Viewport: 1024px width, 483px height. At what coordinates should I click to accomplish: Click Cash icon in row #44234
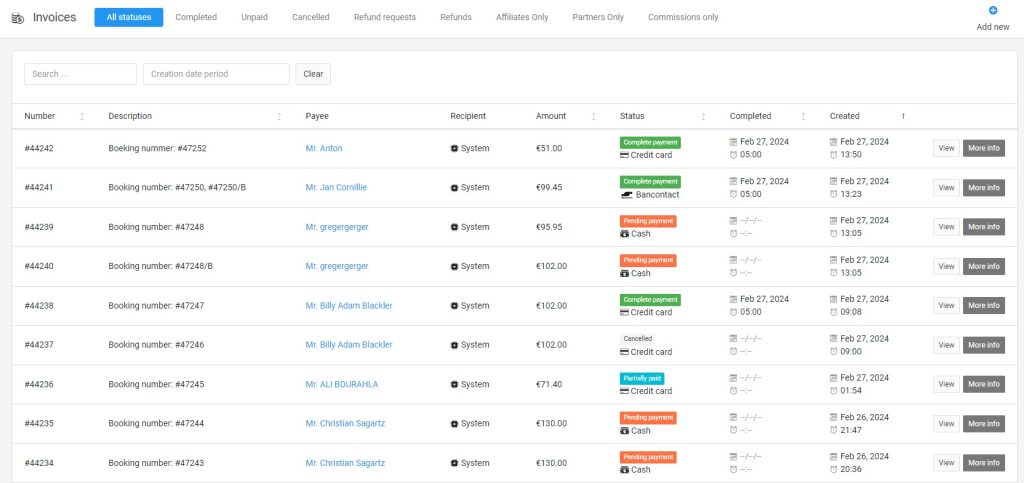click(624, 470)
